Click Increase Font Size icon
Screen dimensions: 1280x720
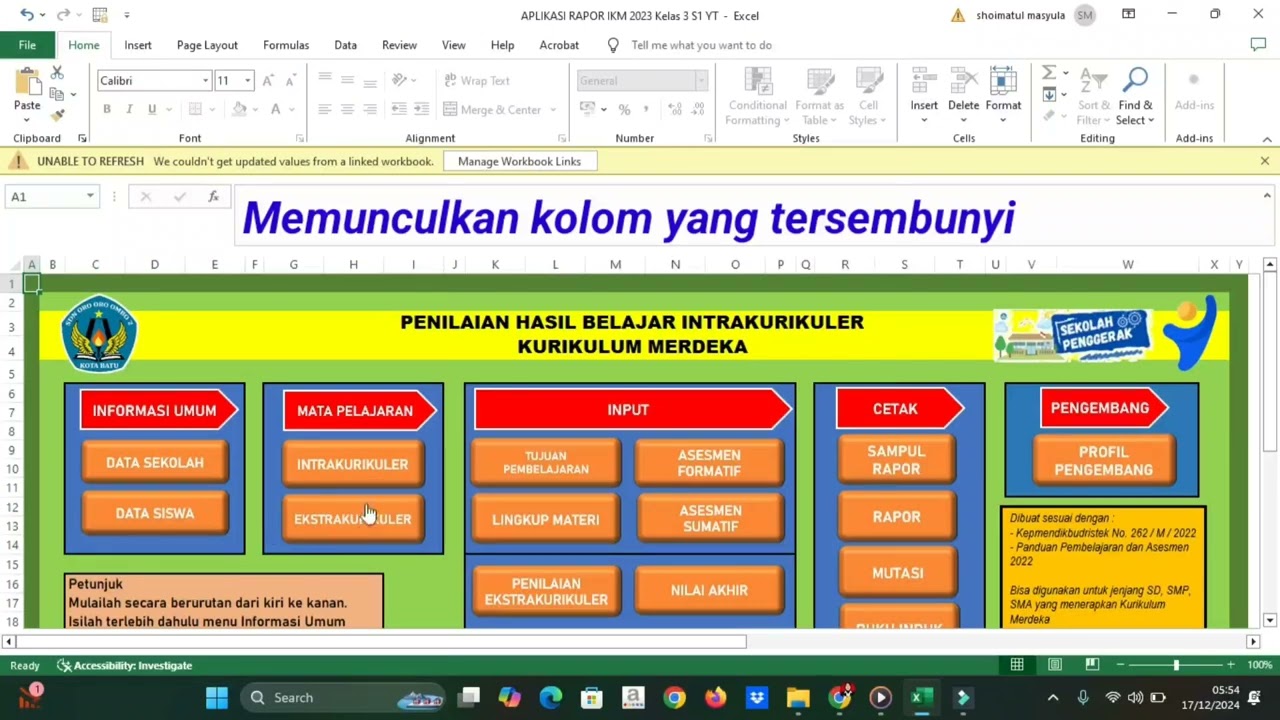coord(268,81)
